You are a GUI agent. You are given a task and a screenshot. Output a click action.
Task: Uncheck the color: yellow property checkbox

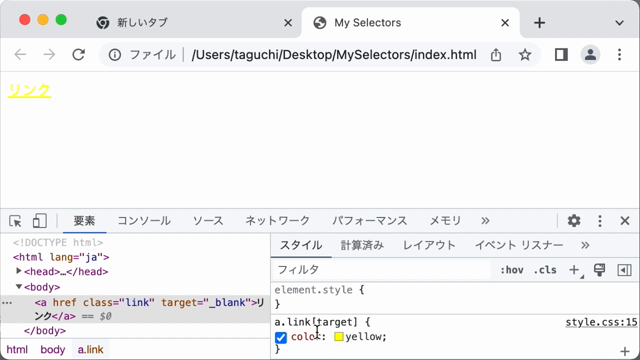click(281, 337)
